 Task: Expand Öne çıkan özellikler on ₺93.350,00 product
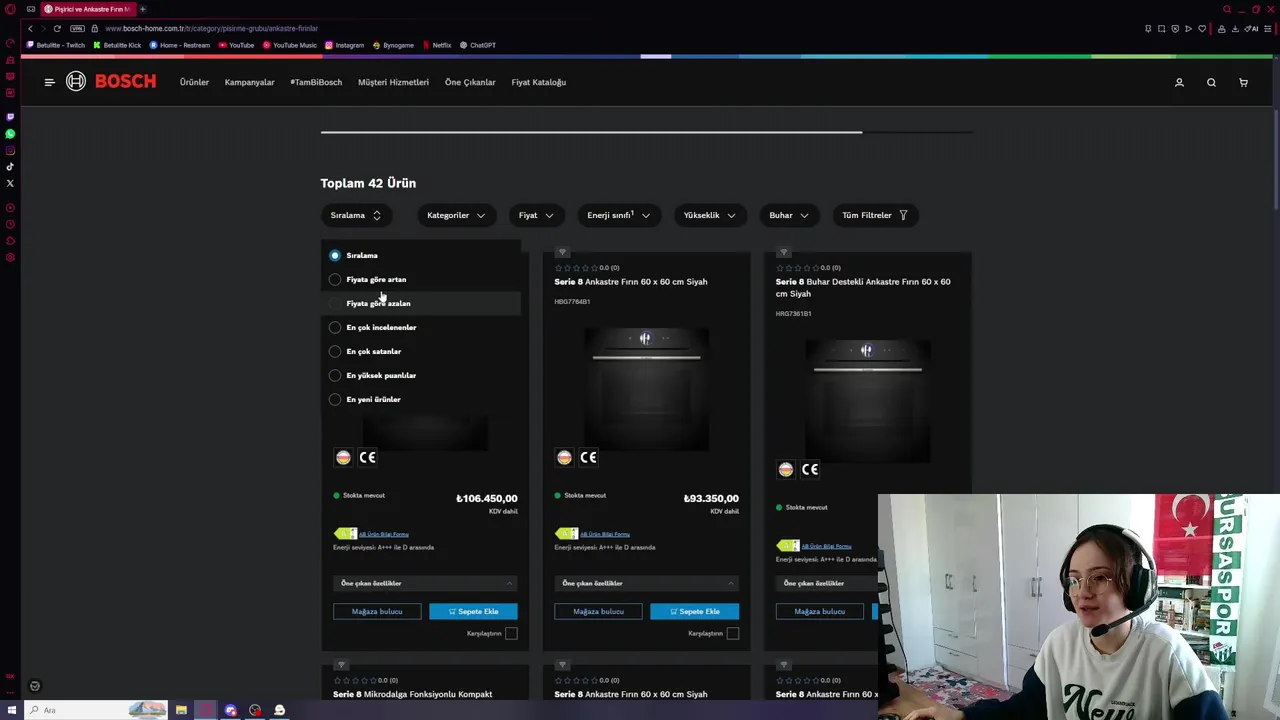pos(646,583)
